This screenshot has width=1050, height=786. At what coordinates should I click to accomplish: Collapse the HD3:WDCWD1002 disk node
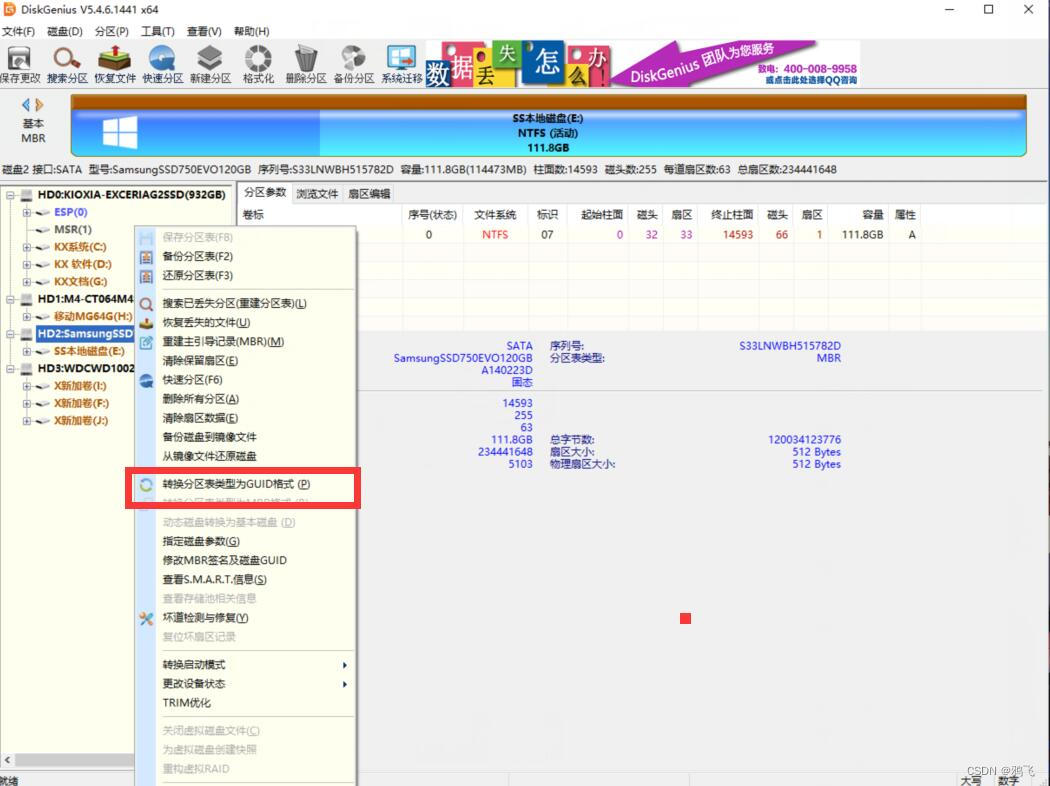pyautogui.click(x=11, y=369)
